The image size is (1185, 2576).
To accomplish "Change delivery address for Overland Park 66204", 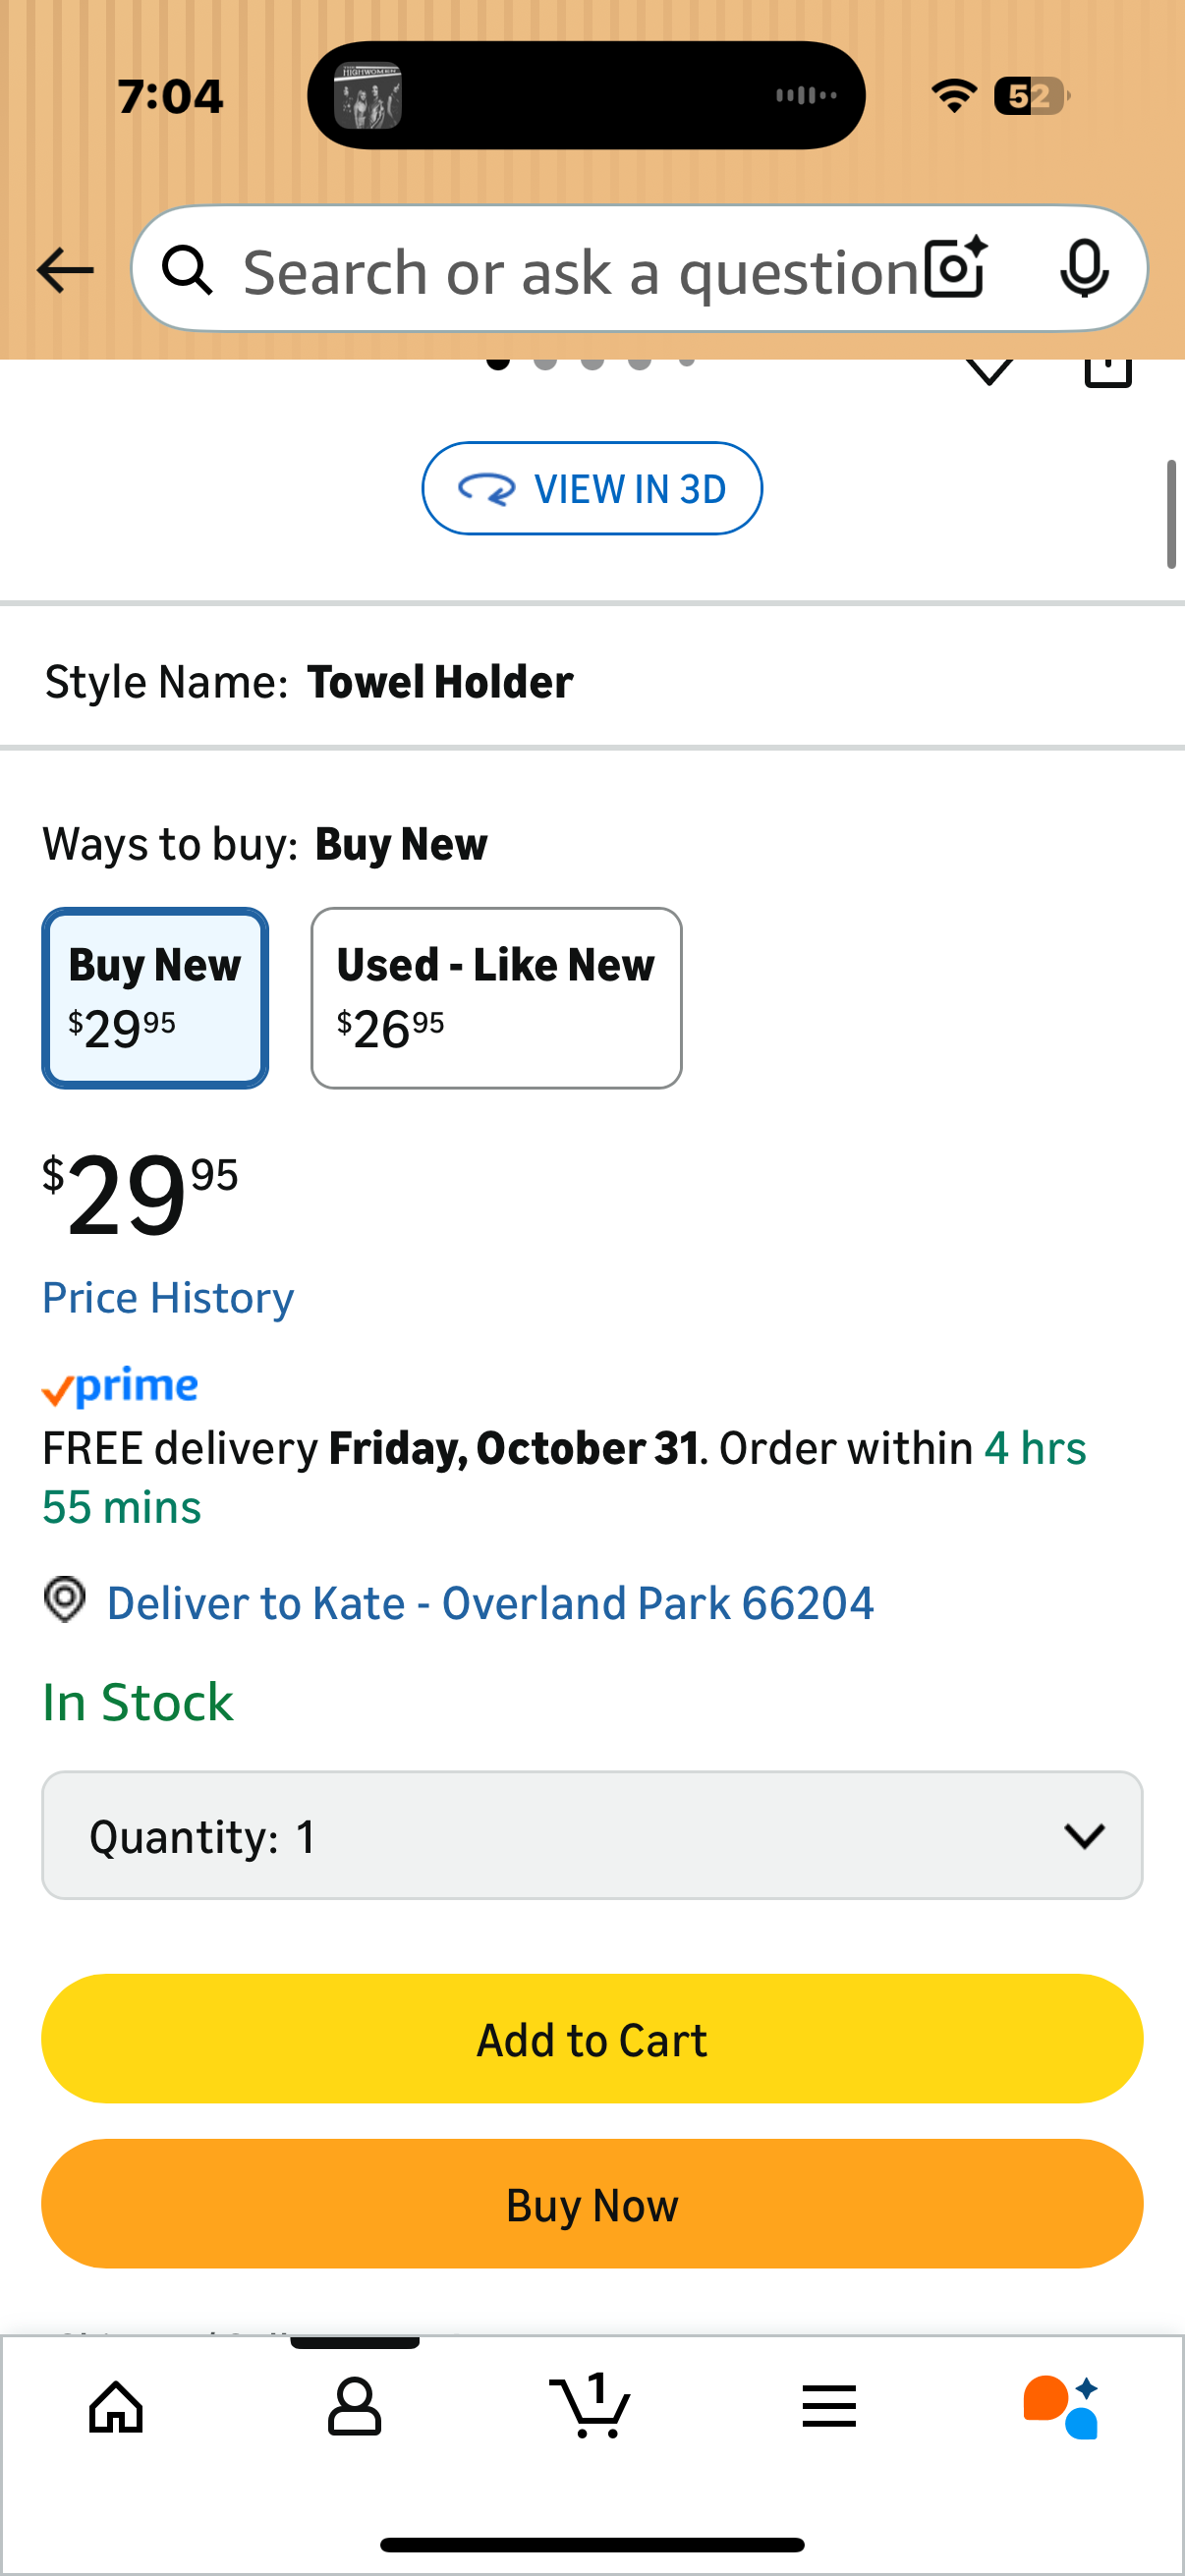I will pos(489,1603).
